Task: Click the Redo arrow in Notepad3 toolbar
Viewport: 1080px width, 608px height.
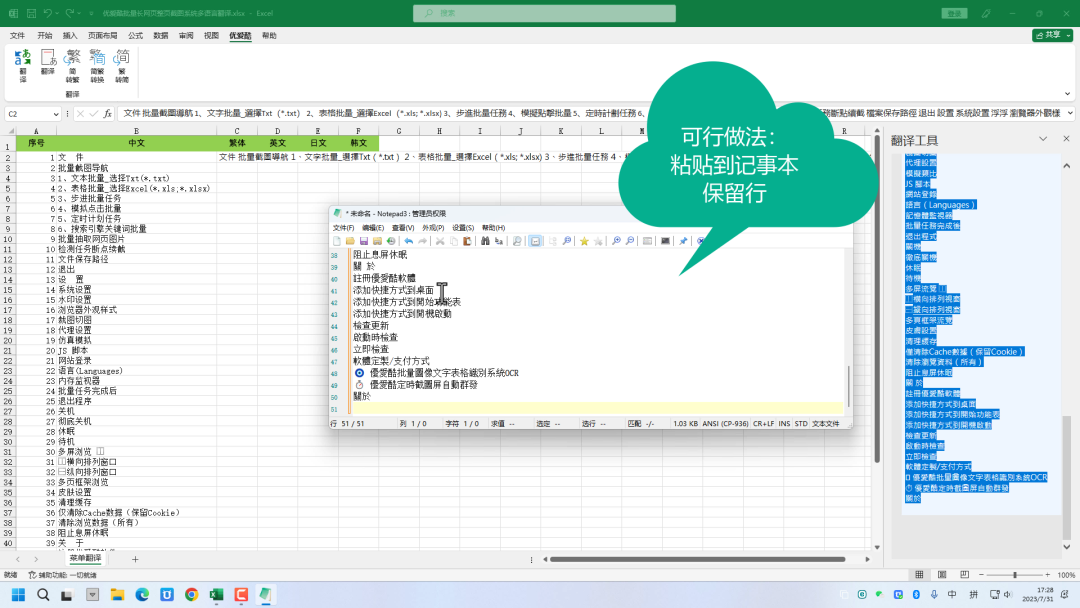Action: coord(422,241)
